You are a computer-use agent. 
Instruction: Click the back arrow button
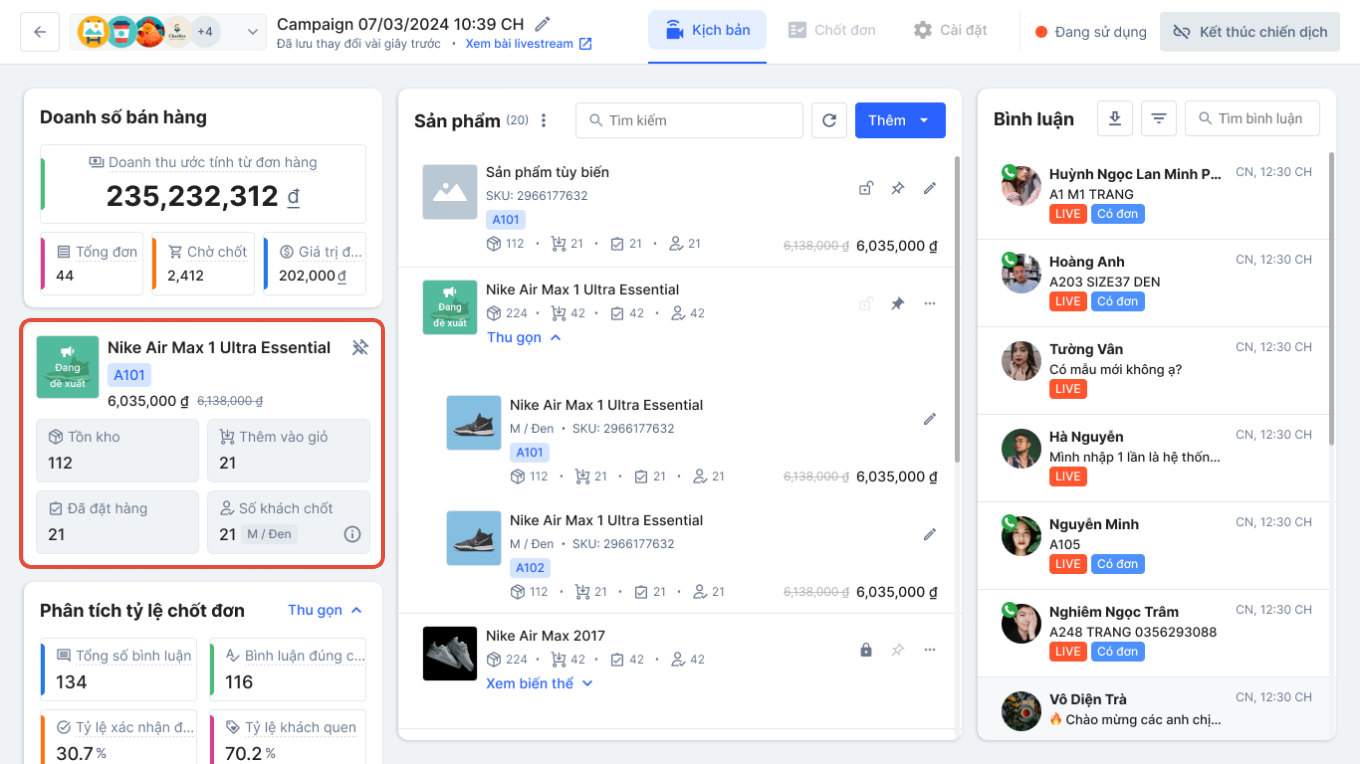coord(40,32)
